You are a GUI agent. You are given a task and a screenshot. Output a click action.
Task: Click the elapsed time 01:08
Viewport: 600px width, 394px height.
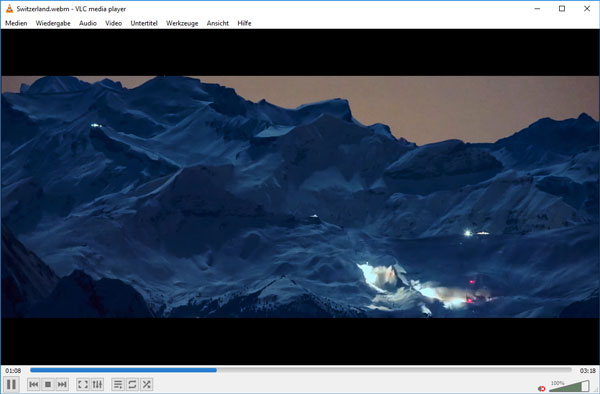(13, 371)
